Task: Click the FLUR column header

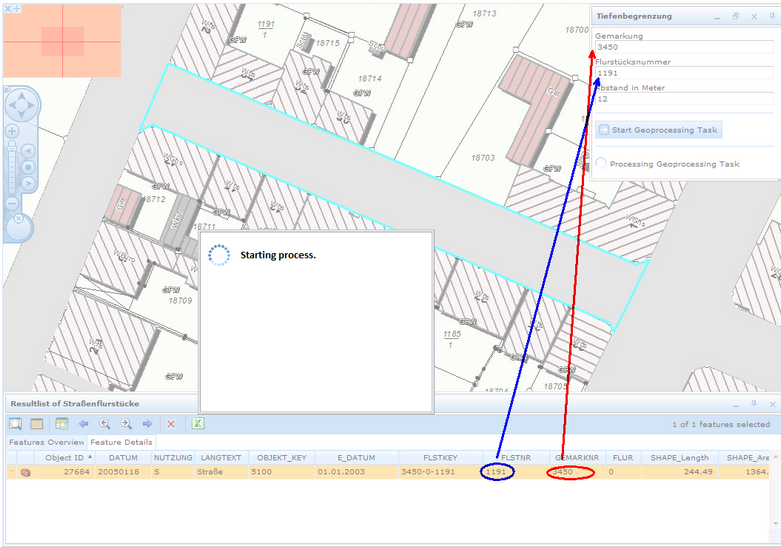Action: coord(623,457)
